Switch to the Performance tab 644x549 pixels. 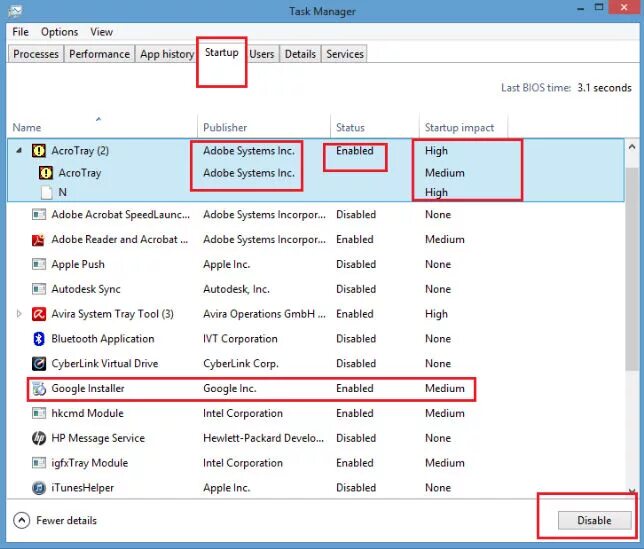click(x=99, y=54)
